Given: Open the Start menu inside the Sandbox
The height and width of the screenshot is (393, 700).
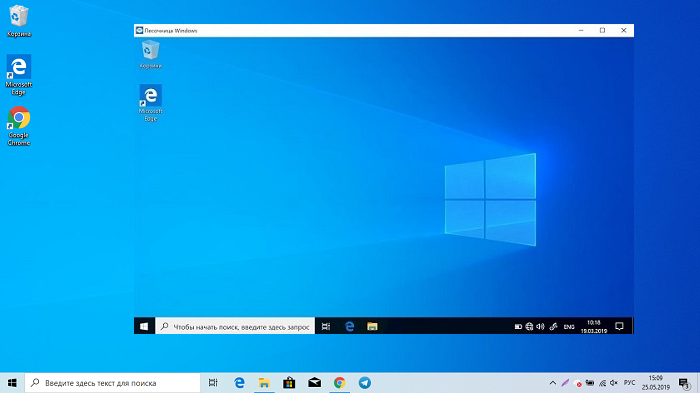Looking at the screenshot, I should [x=144, y=326].
